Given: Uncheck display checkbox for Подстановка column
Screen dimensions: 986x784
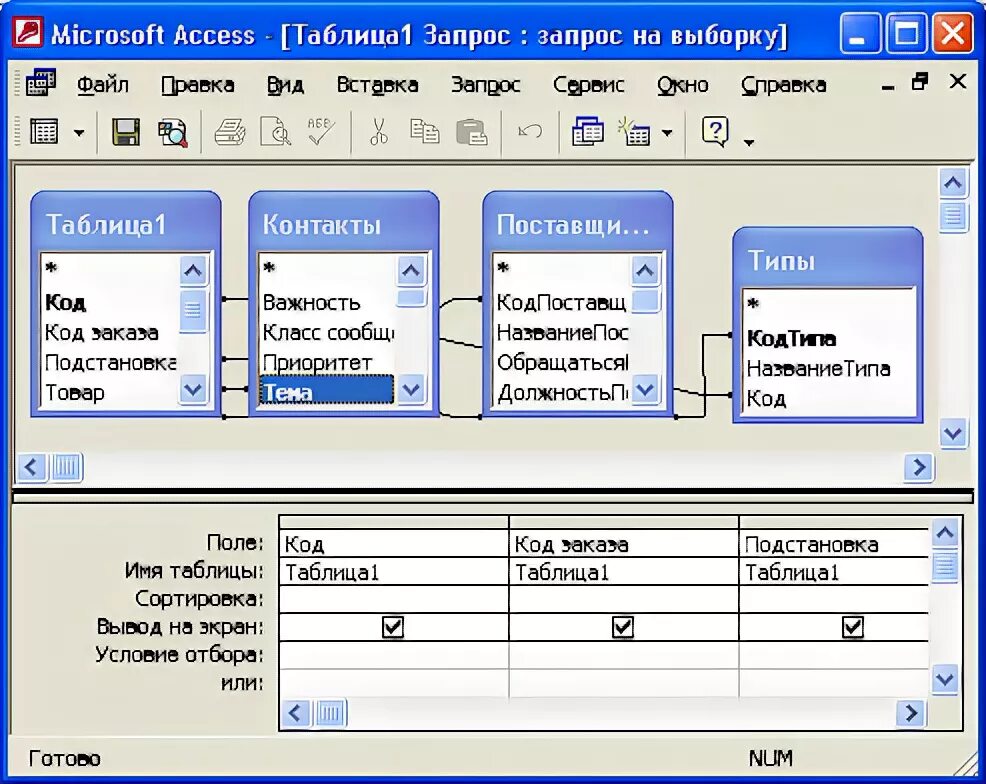Looking at the screenshot, I should coord(852,627).
